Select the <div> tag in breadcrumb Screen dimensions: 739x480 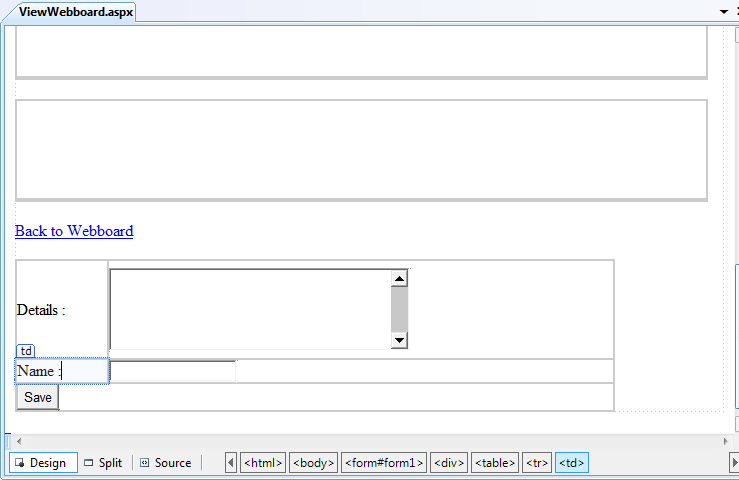(449, 463)
